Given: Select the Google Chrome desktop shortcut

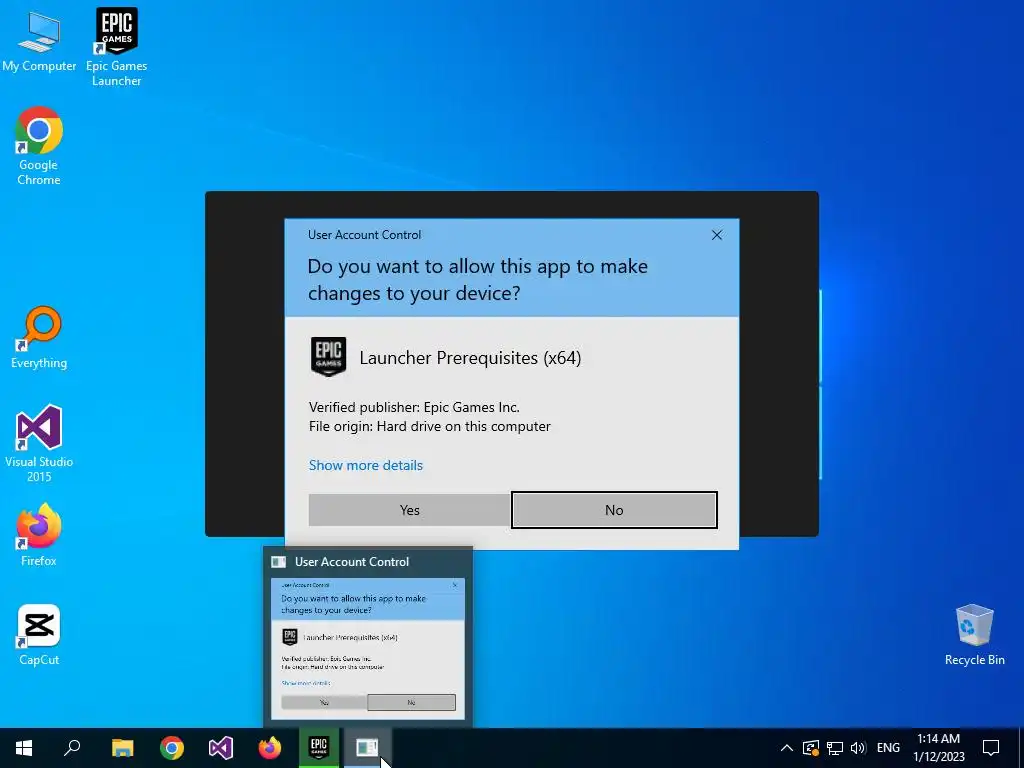Looking at the screenshot, I should point(39,146).
